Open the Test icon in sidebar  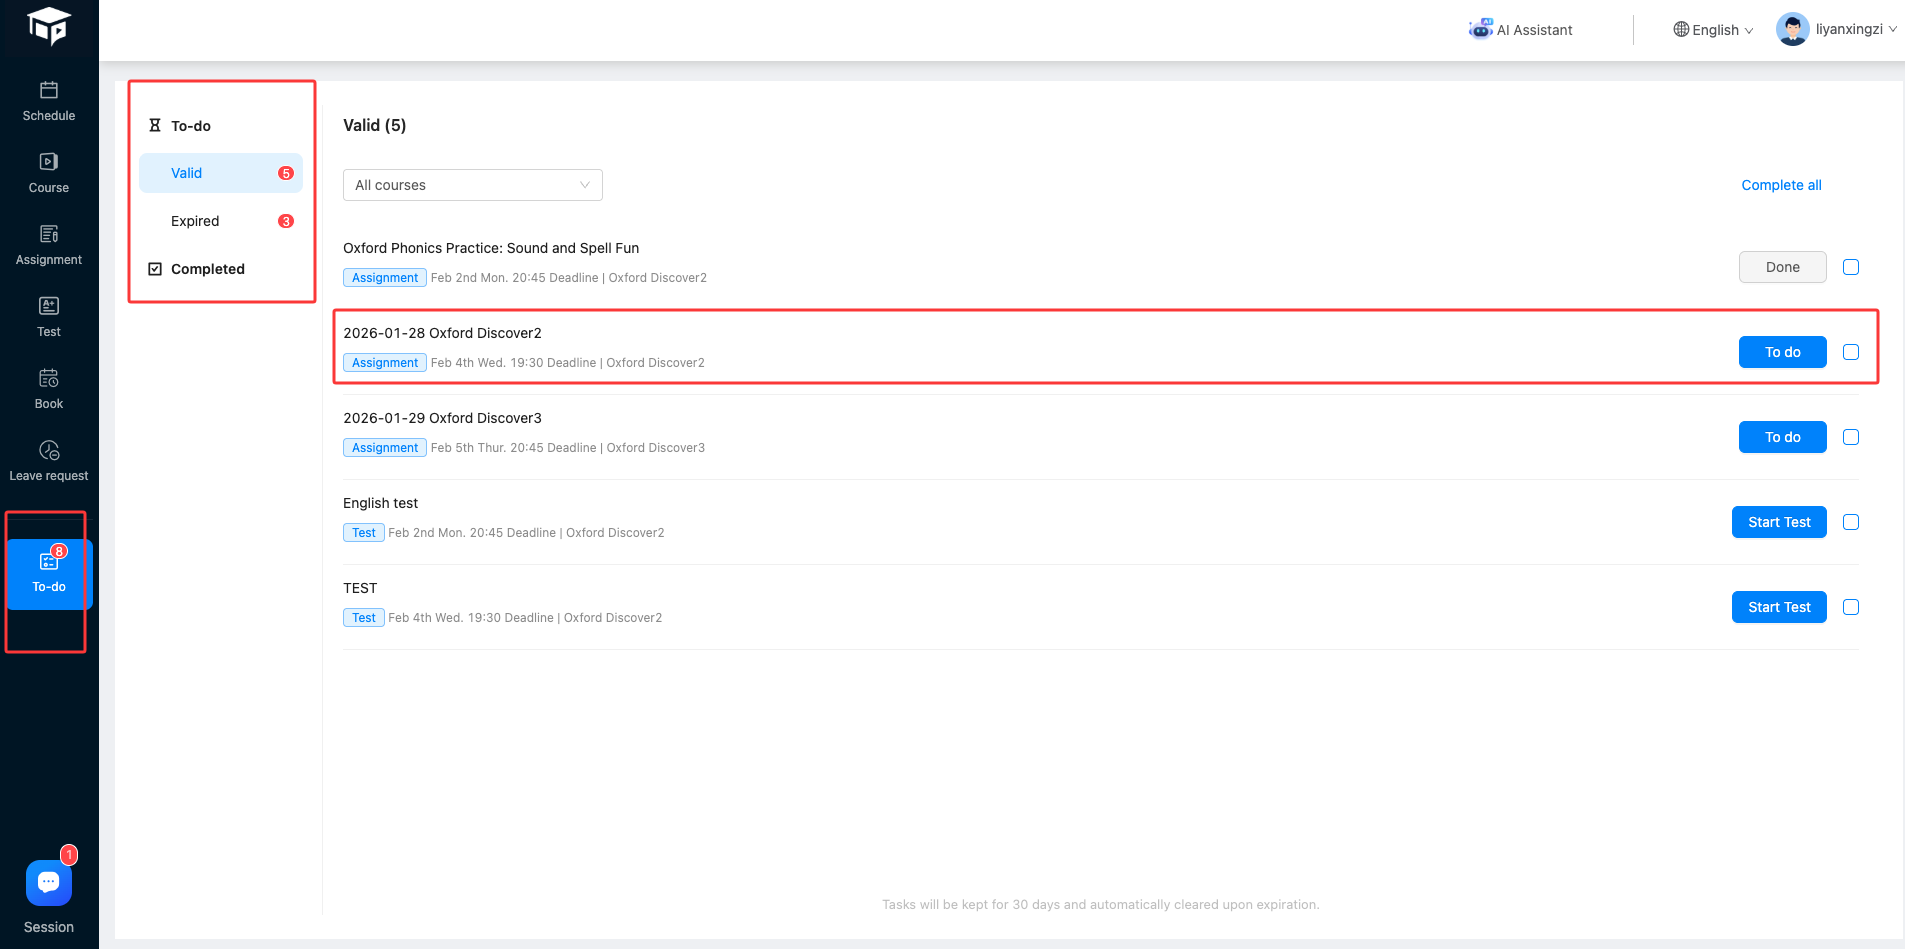(49, 306)
